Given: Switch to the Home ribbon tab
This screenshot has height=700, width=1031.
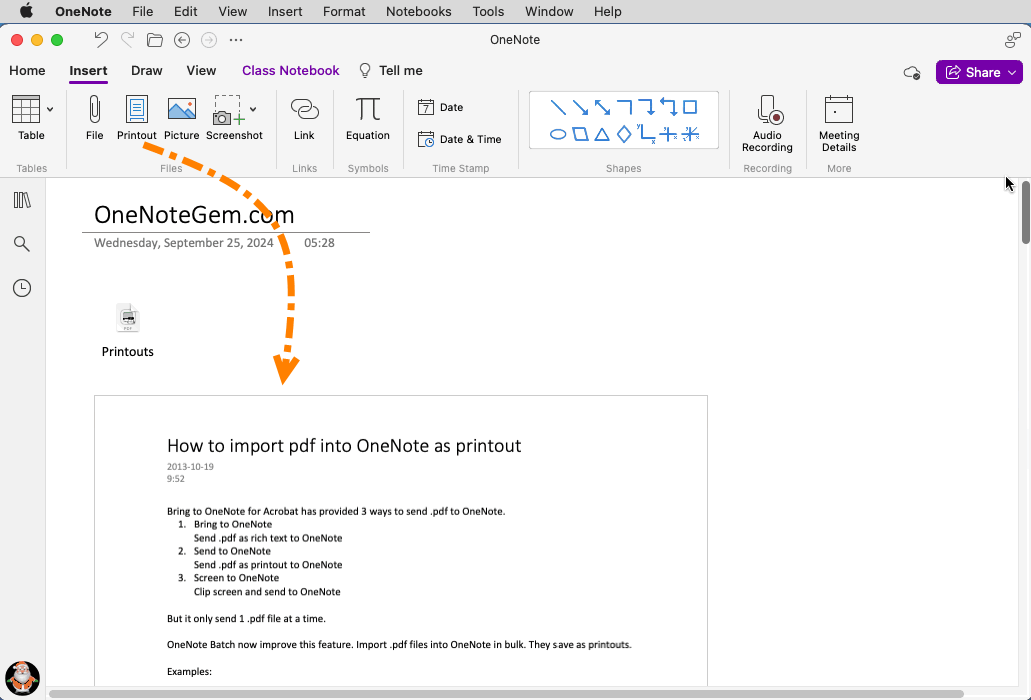Looking at the screenshot, I should click(27, 70).
